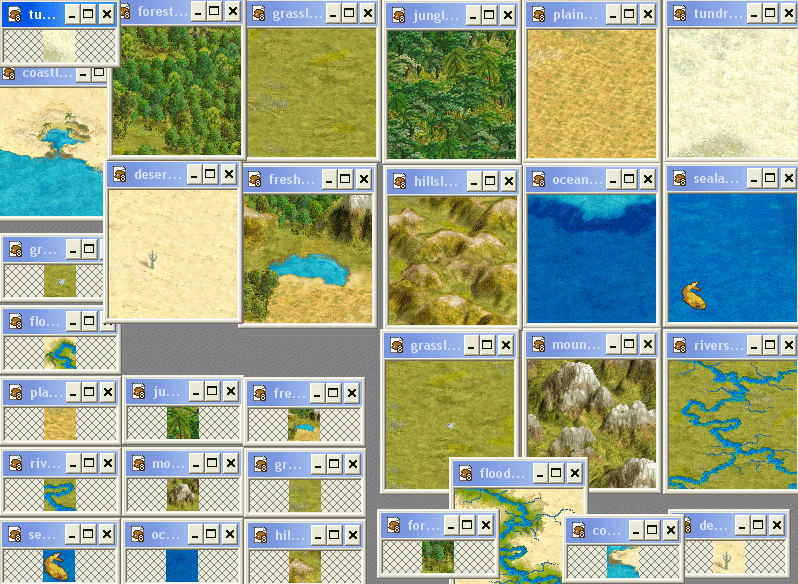Click the window icon of the floodplain window
The width and height of the screenshot is (798, 584).
[465, 473]
